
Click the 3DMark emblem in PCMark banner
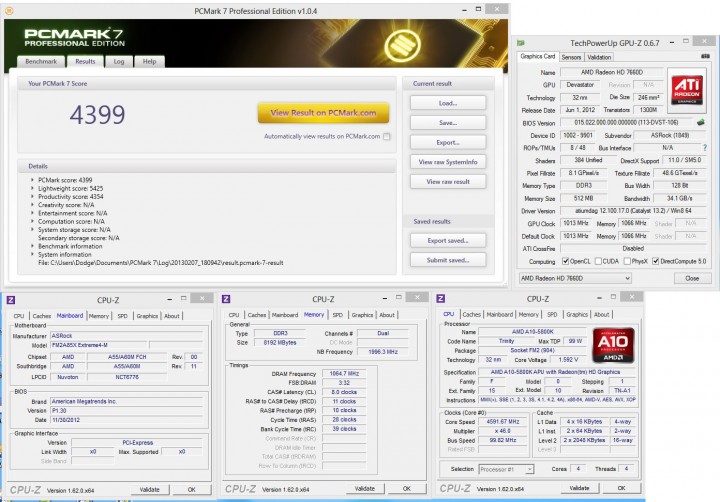tap(402, 45)
